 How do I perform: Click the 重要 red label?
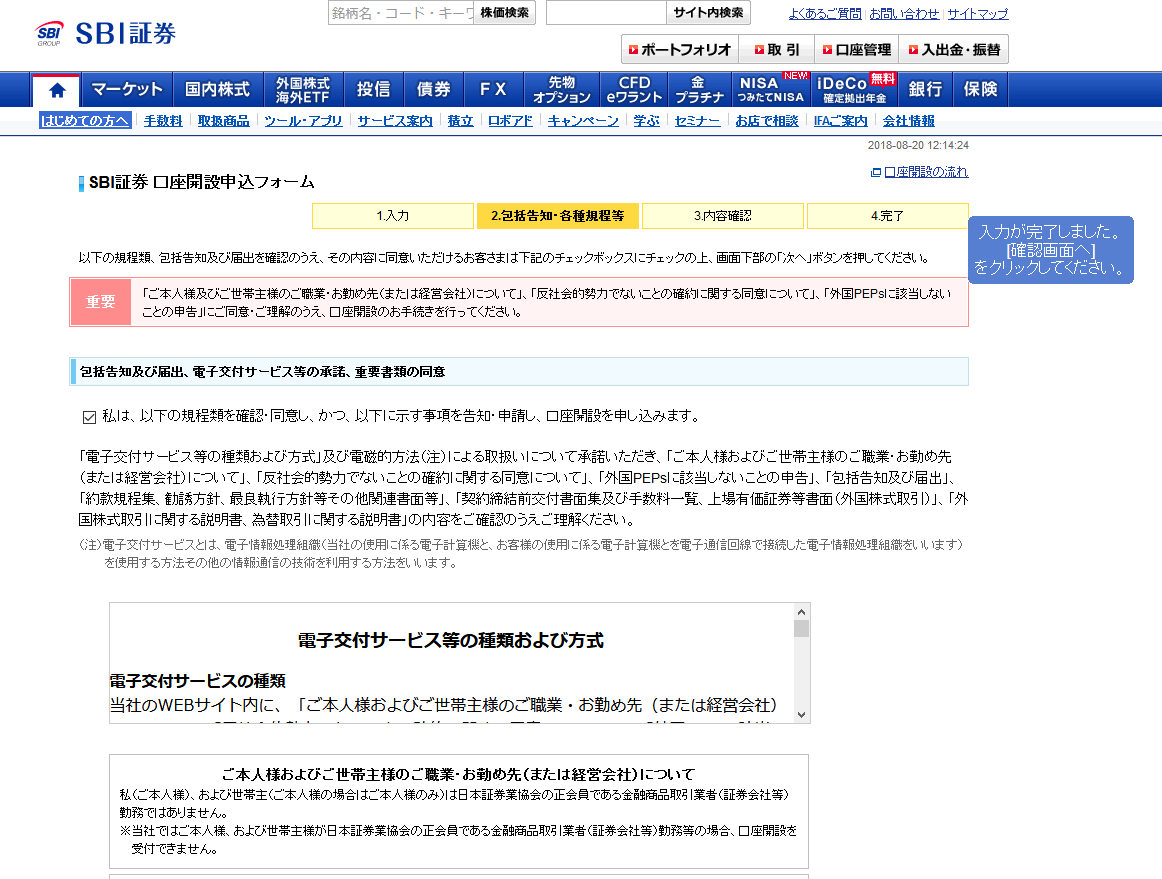(101, 302)
